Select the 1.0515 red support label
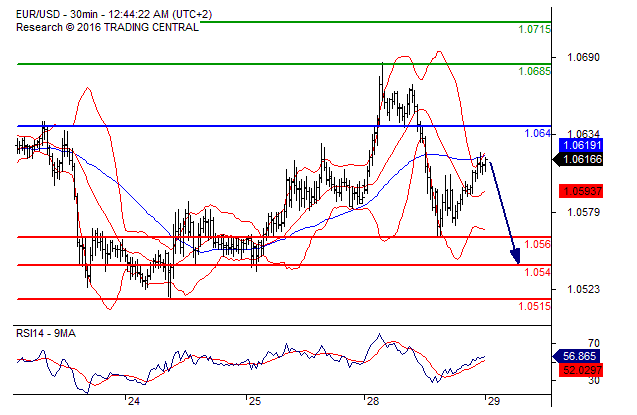Image resolution: width=637 pixels, height=415 pixels. (534, 306)
